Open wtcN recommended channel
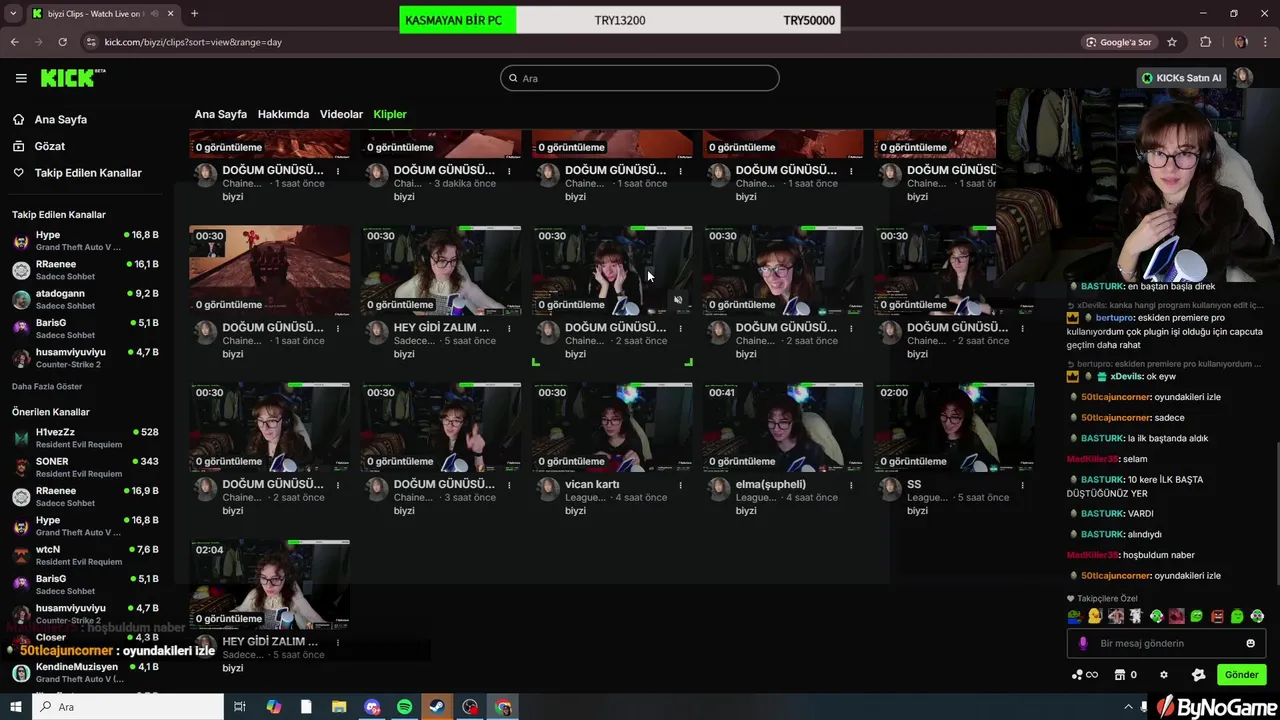1280x720 pixels. [x=85, y=555]
